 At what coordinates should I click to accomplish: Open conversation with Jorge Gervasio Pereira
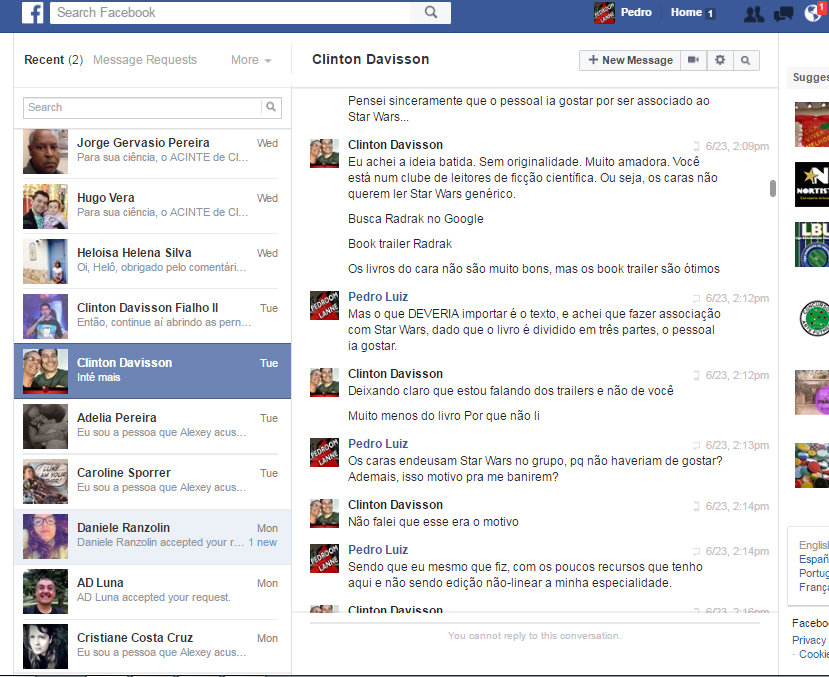click(x=152, y=152)
